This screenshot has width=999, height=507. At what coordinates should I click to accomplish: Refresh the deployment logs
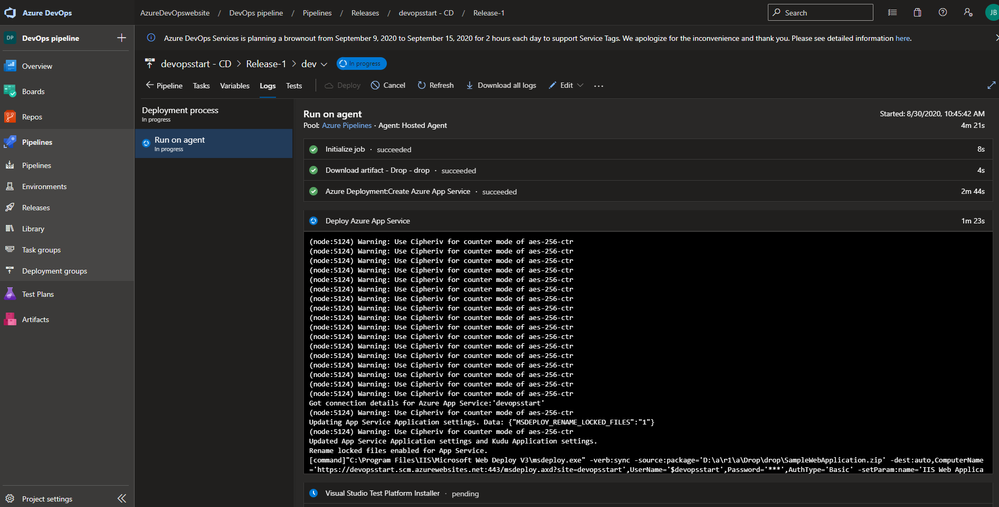[436, 85]
